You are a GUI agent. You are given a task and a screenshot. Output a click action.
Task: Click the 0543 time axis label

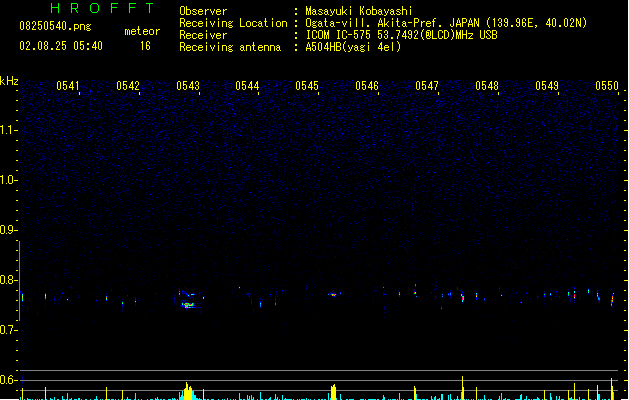[188, 86]
